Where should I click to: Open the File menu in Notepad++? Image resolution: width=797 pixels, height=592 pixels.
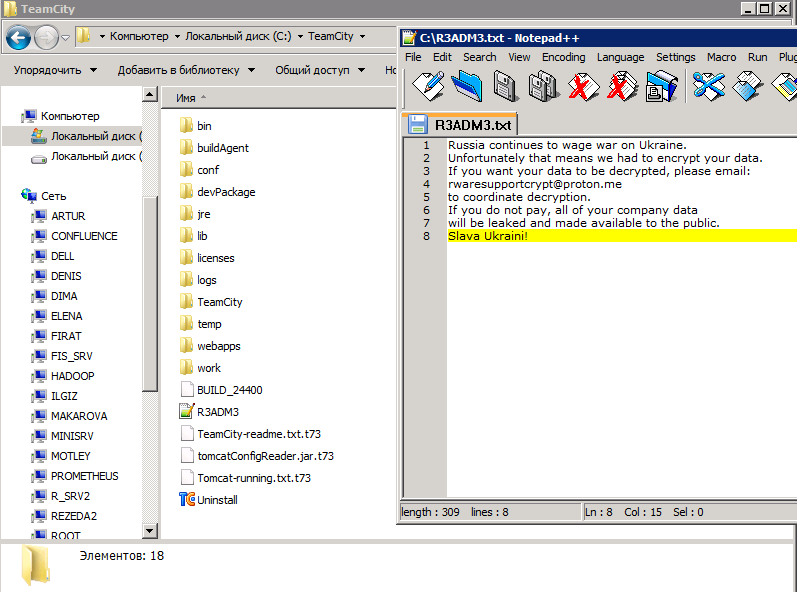(413, 57)
